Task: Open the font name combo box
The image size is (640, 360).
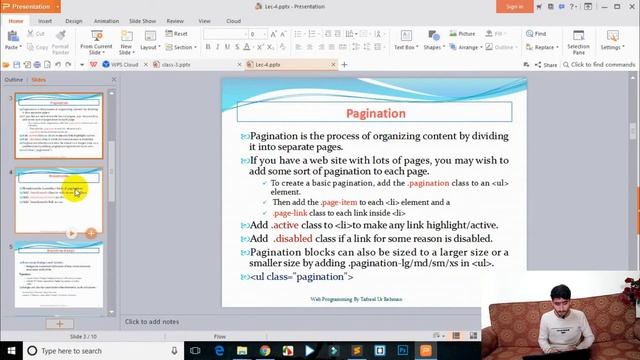Action: pos(225,34)
